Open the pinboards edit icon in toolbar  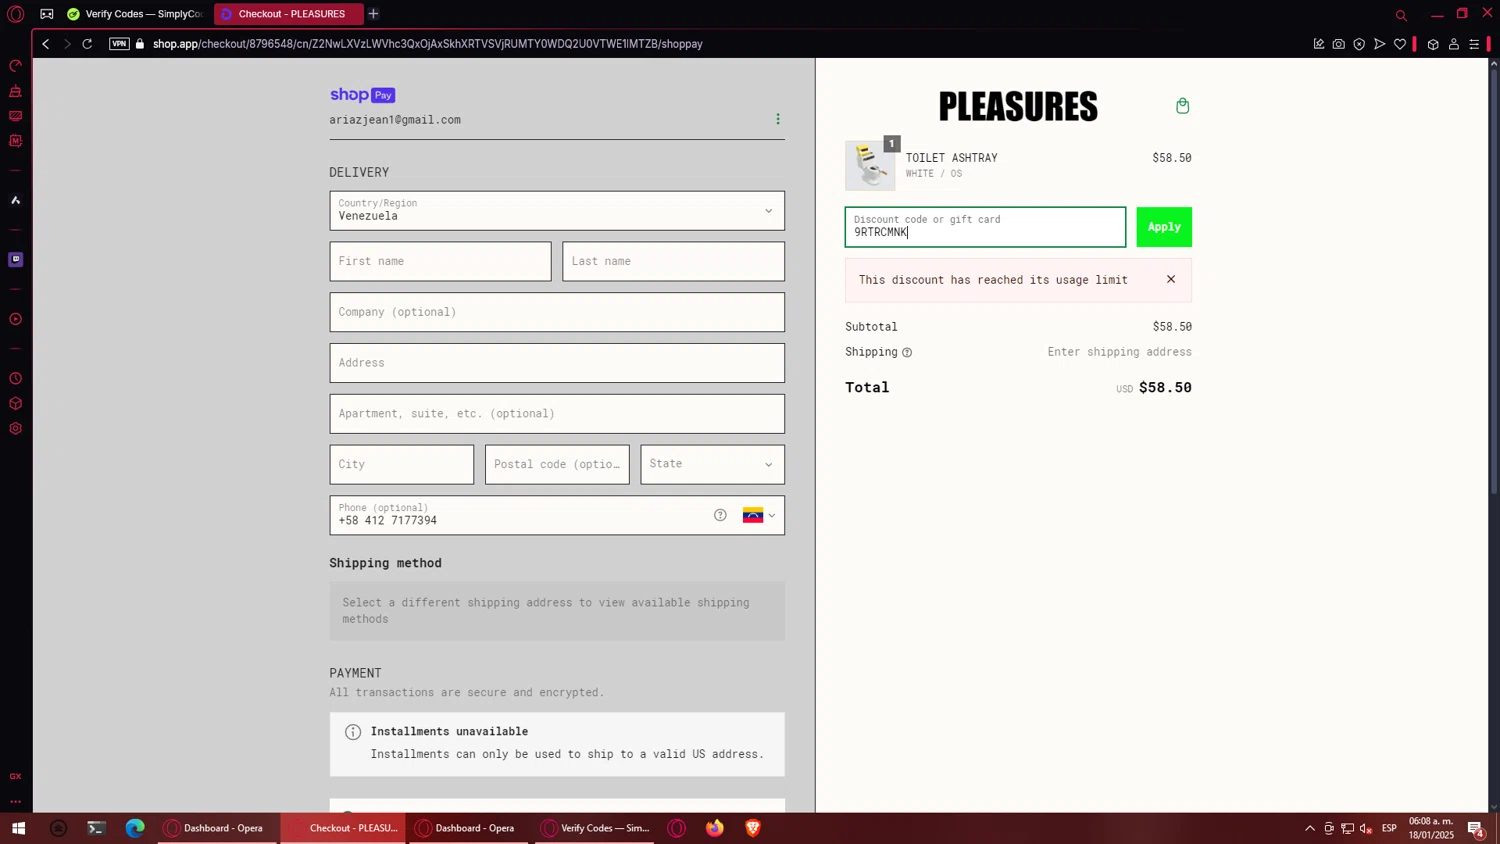[1318, 44]
